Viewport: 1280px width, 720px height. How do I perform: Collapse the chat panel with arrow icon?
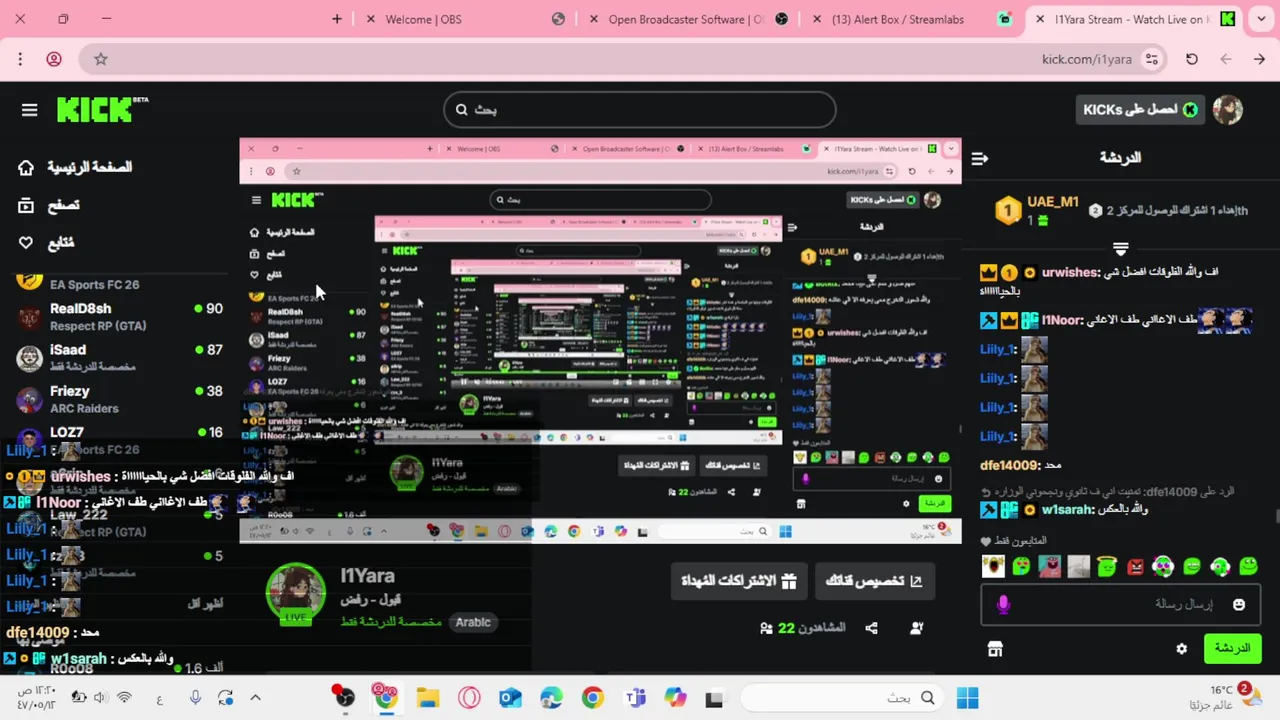point(980,158)
